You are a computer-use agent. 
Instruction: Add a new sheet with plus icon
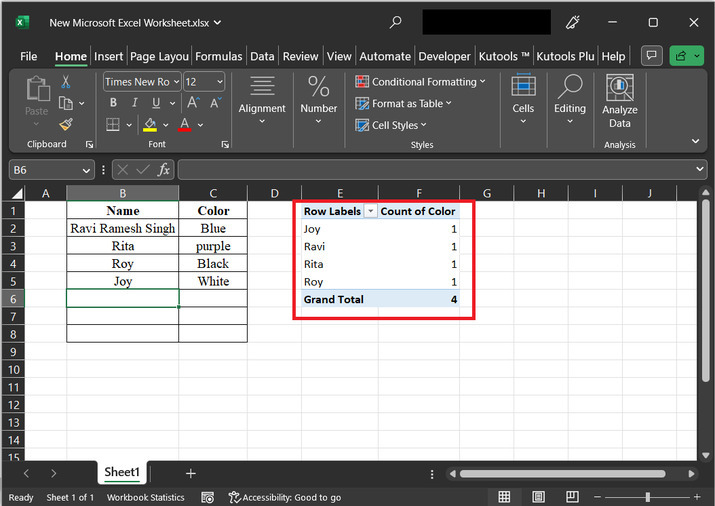click(190, 473)
